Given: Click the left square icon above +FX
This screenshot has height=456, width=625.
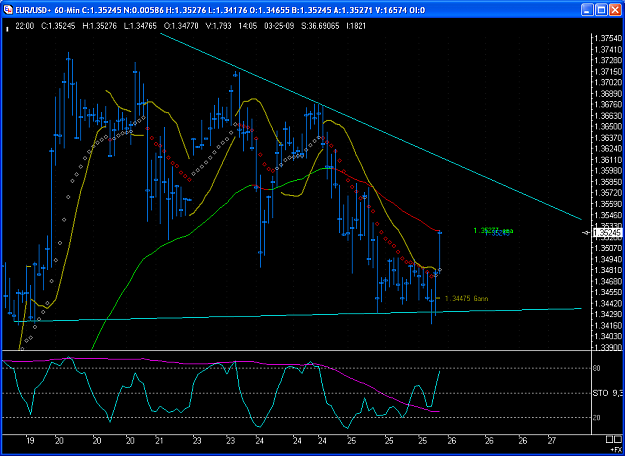Looking at the screenshot, I should 610,440.
